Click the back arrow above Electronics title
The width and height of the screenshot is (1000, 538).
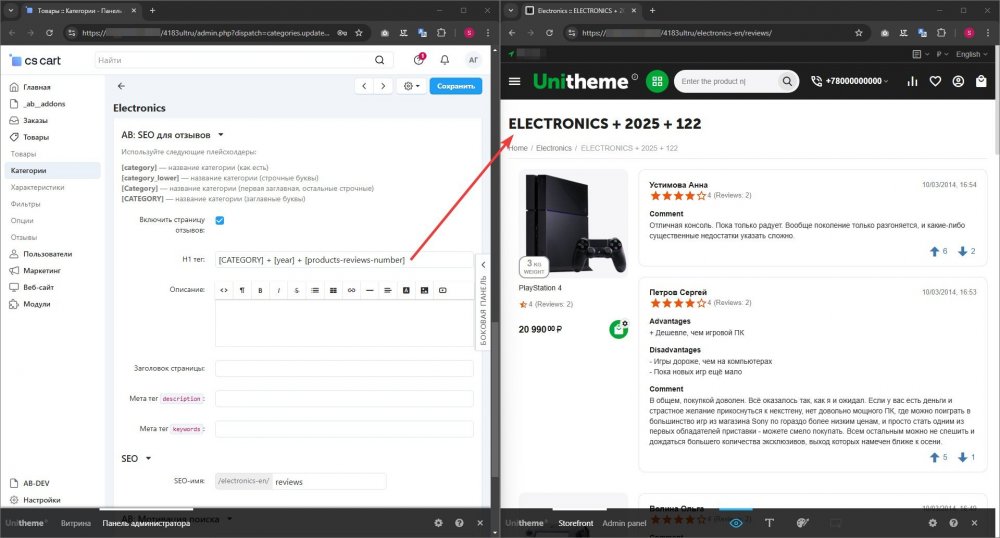[x=121, y=86]
